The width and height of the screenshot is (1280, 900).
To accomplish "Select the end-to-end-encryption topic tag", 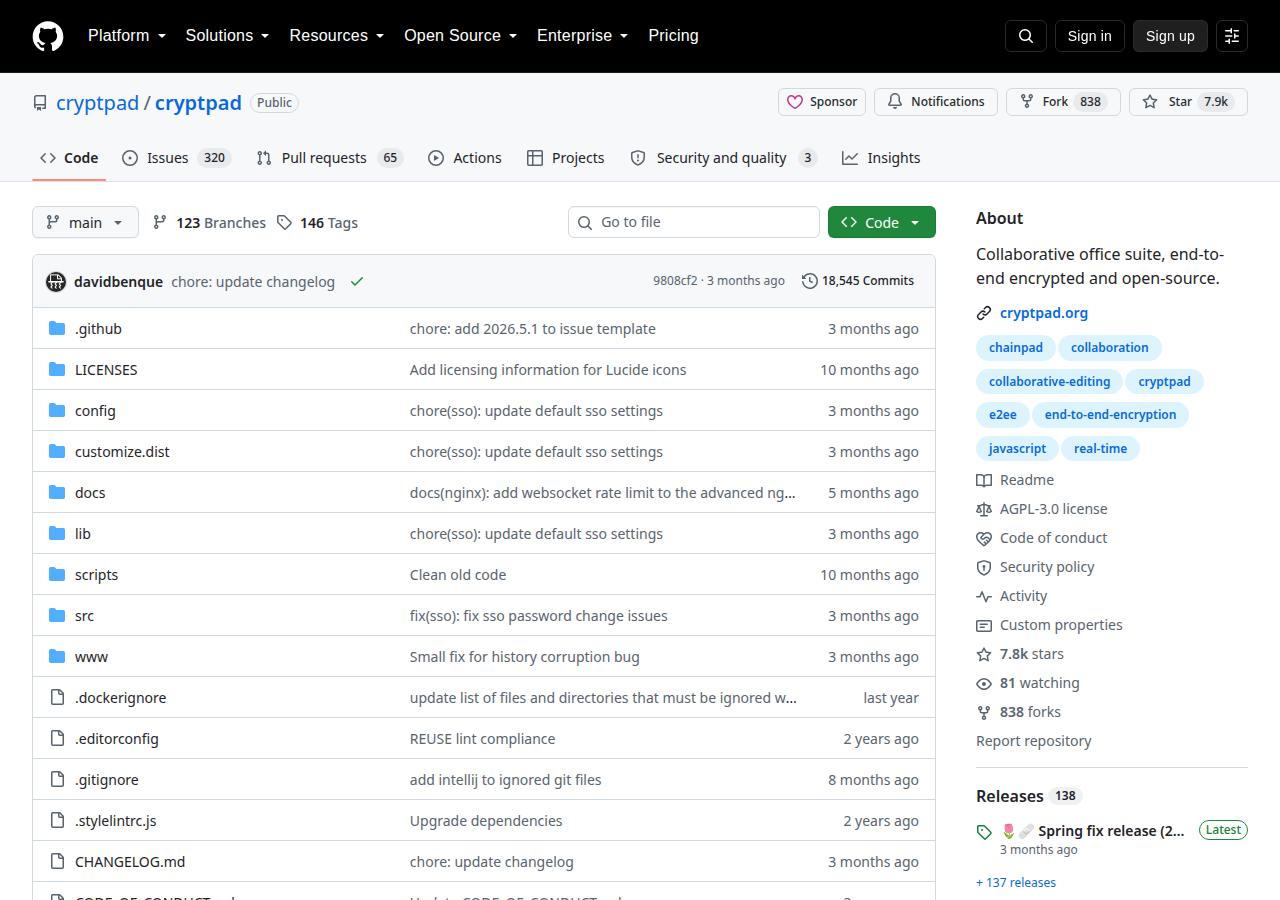I will coord(1110,415).
